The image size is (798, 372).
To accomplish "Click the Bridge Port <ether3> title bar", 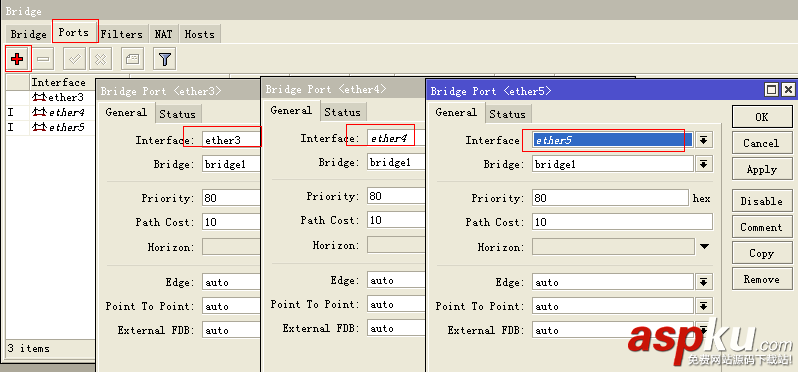I will [x=178, y=91].
